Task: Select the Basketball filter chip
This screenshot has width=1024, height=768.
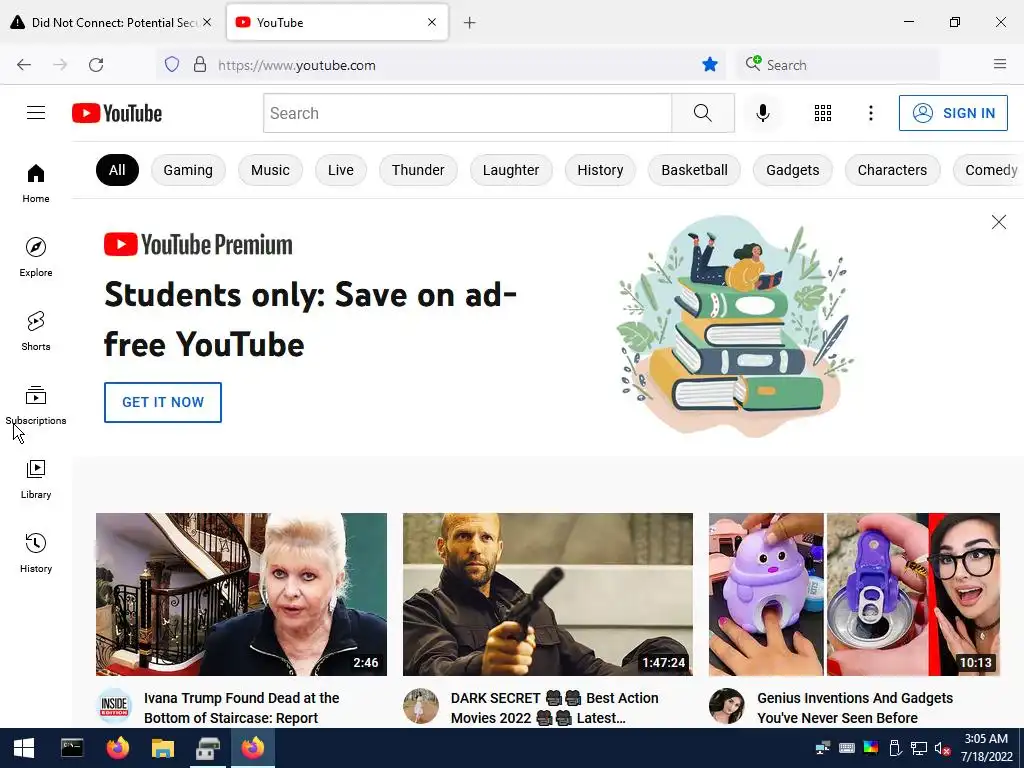Action: point(694,170)
